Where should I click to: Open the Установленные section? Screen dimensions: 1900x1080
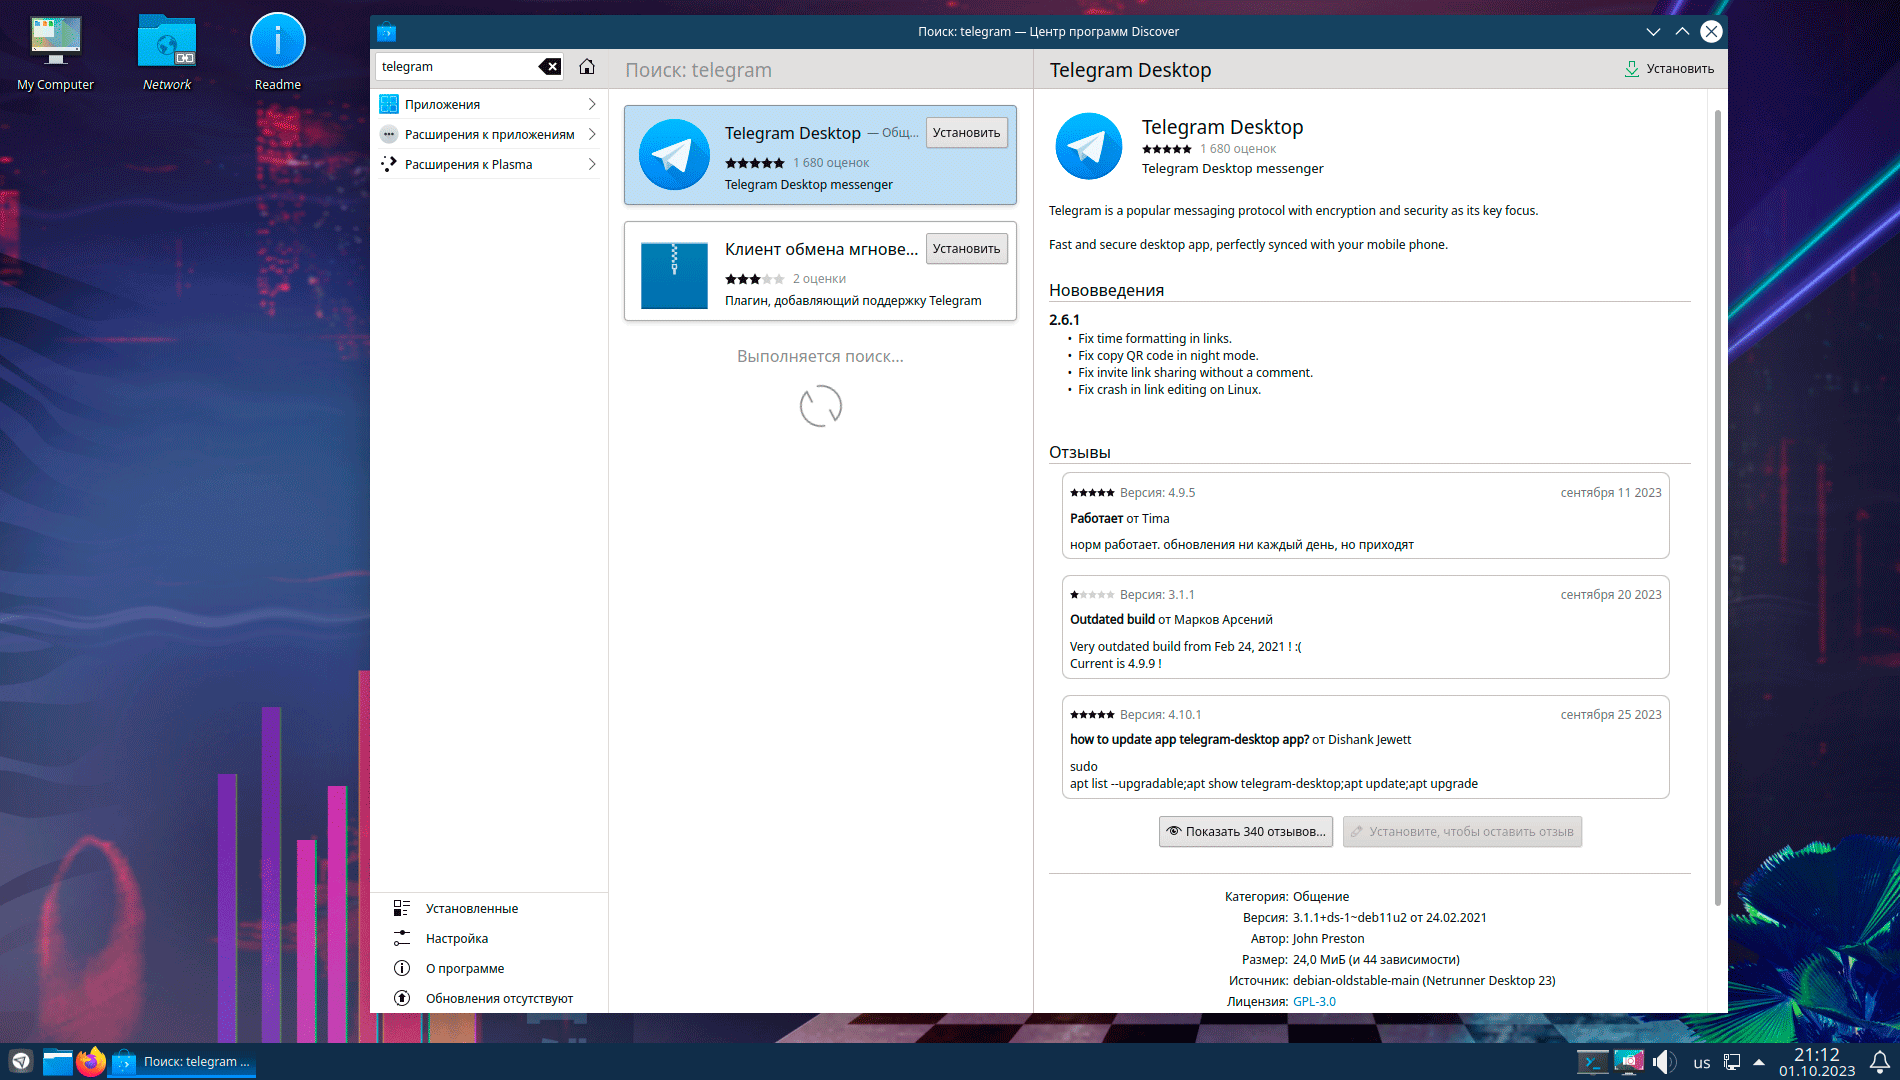pos(471,908)
